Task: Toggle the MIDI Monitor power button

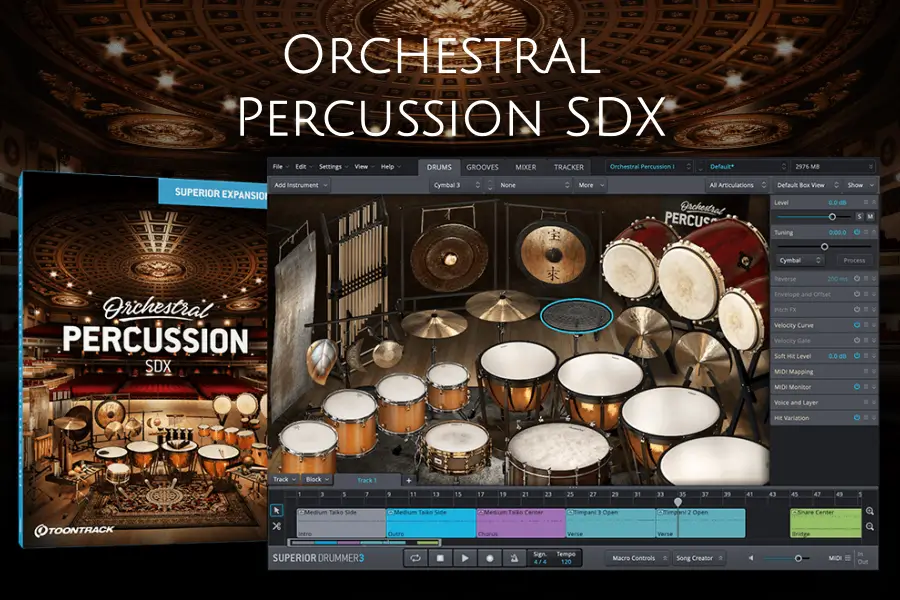Action: (x=856, y=387)
